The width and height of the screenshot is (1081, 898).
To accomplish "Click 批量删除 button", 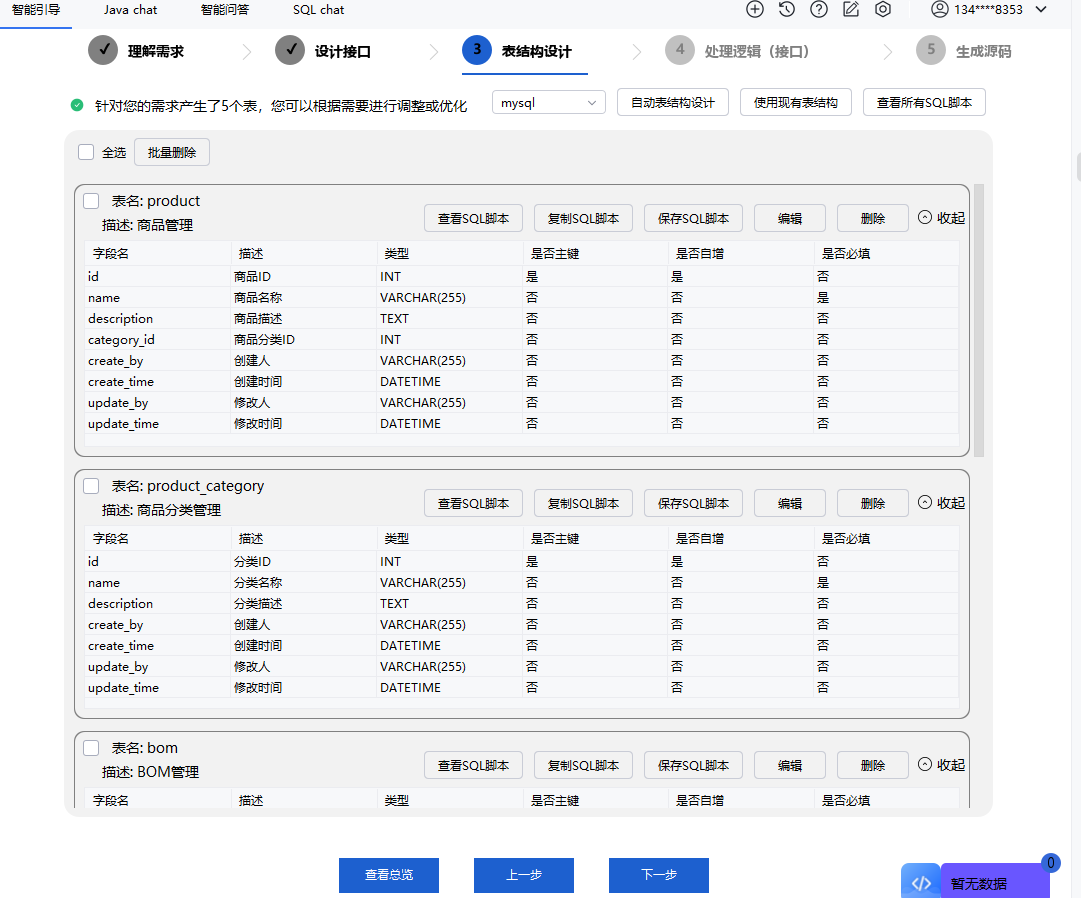I will coord(172,152).
